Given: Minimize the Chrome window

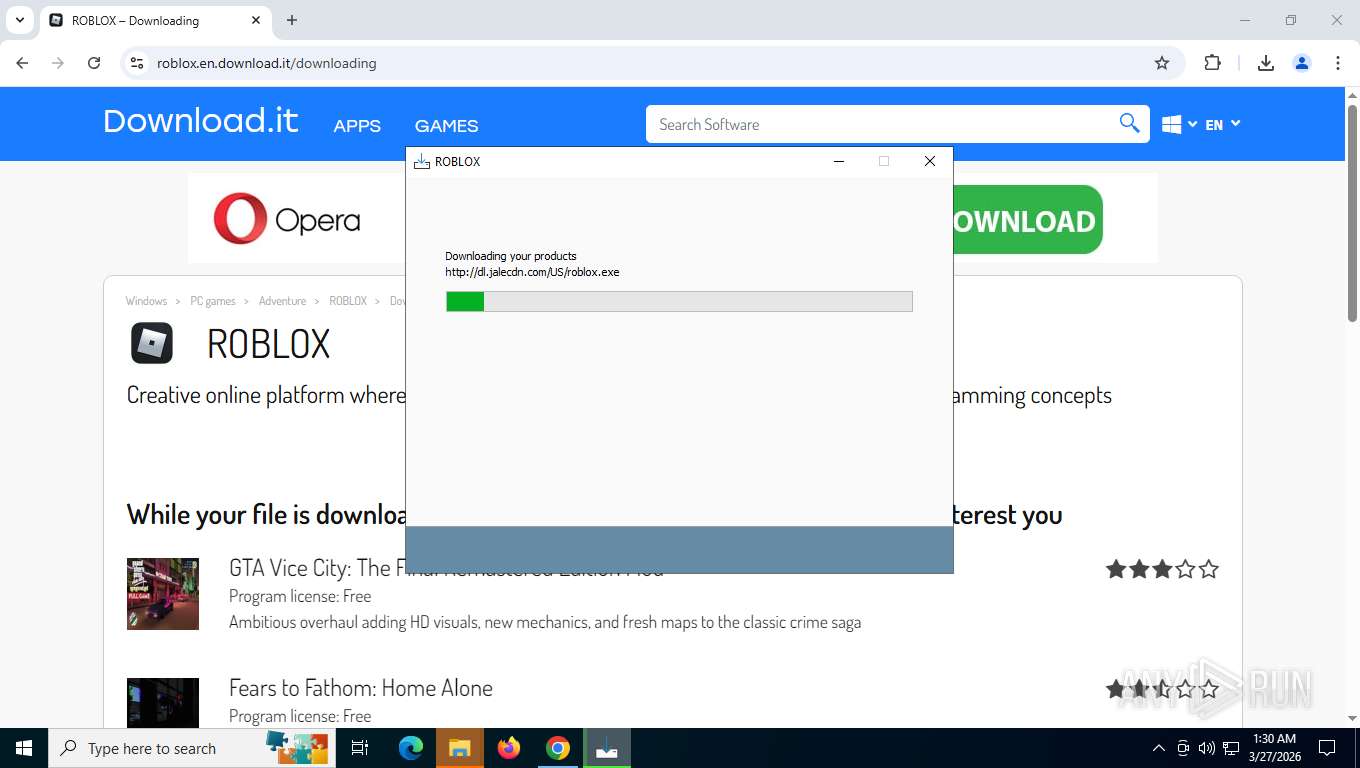Looking at the screenshot, I should 1245,20.
